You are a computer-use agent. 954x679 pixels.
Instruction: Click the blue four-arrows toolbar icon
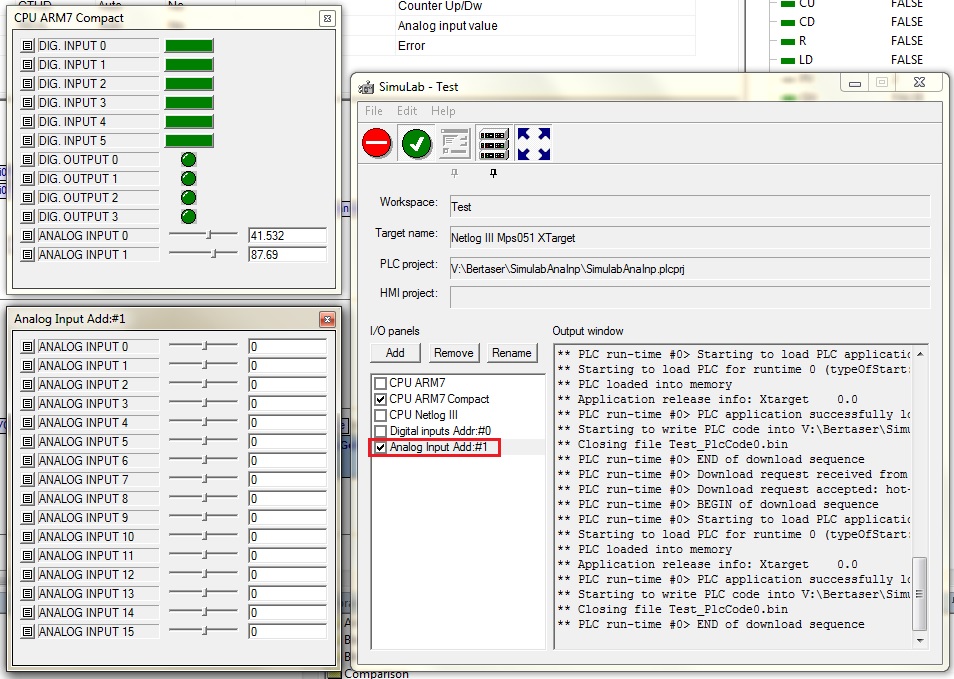534,144
